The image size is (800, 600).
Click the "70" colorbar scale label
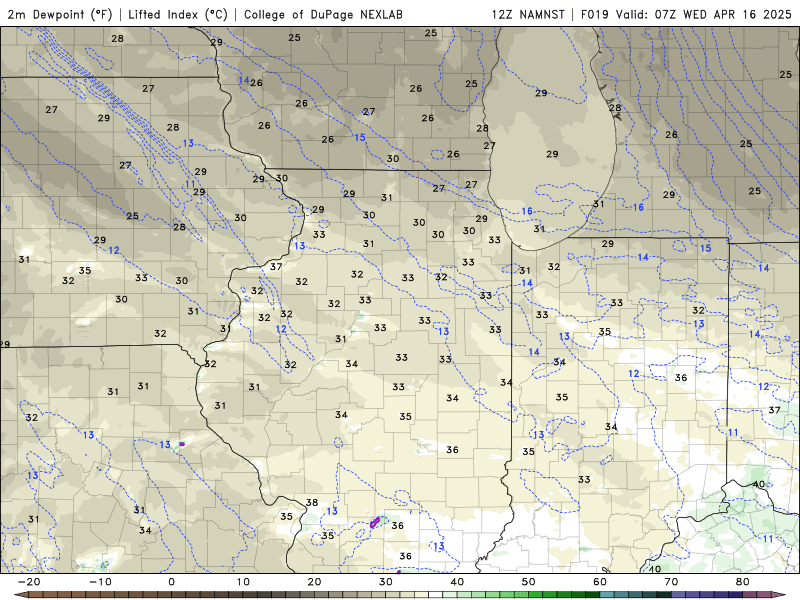point(671,582)
